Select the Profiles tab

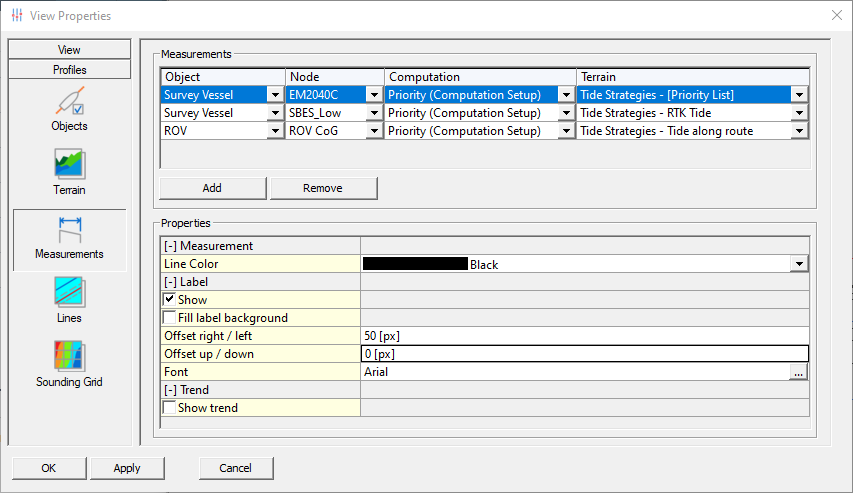tap(69, 70)
